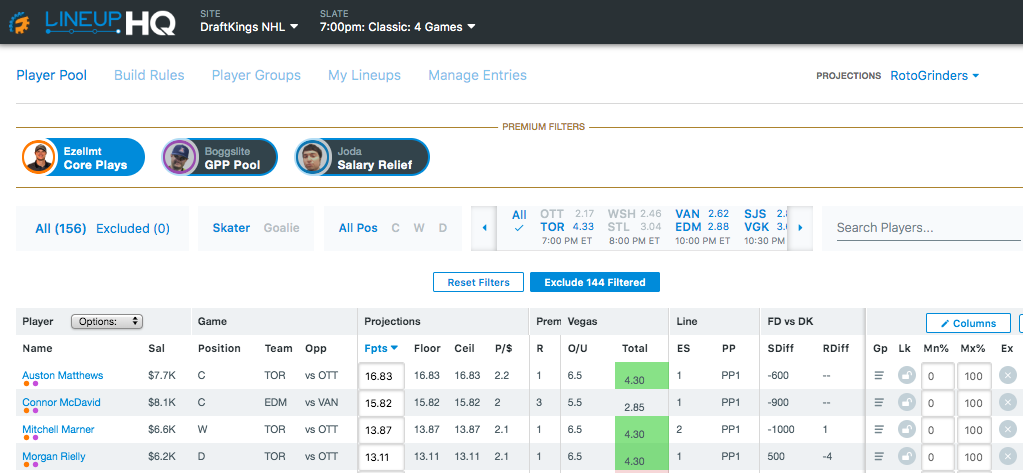Edit Auston Matthews Fpts value 16.83

point(382,376)
